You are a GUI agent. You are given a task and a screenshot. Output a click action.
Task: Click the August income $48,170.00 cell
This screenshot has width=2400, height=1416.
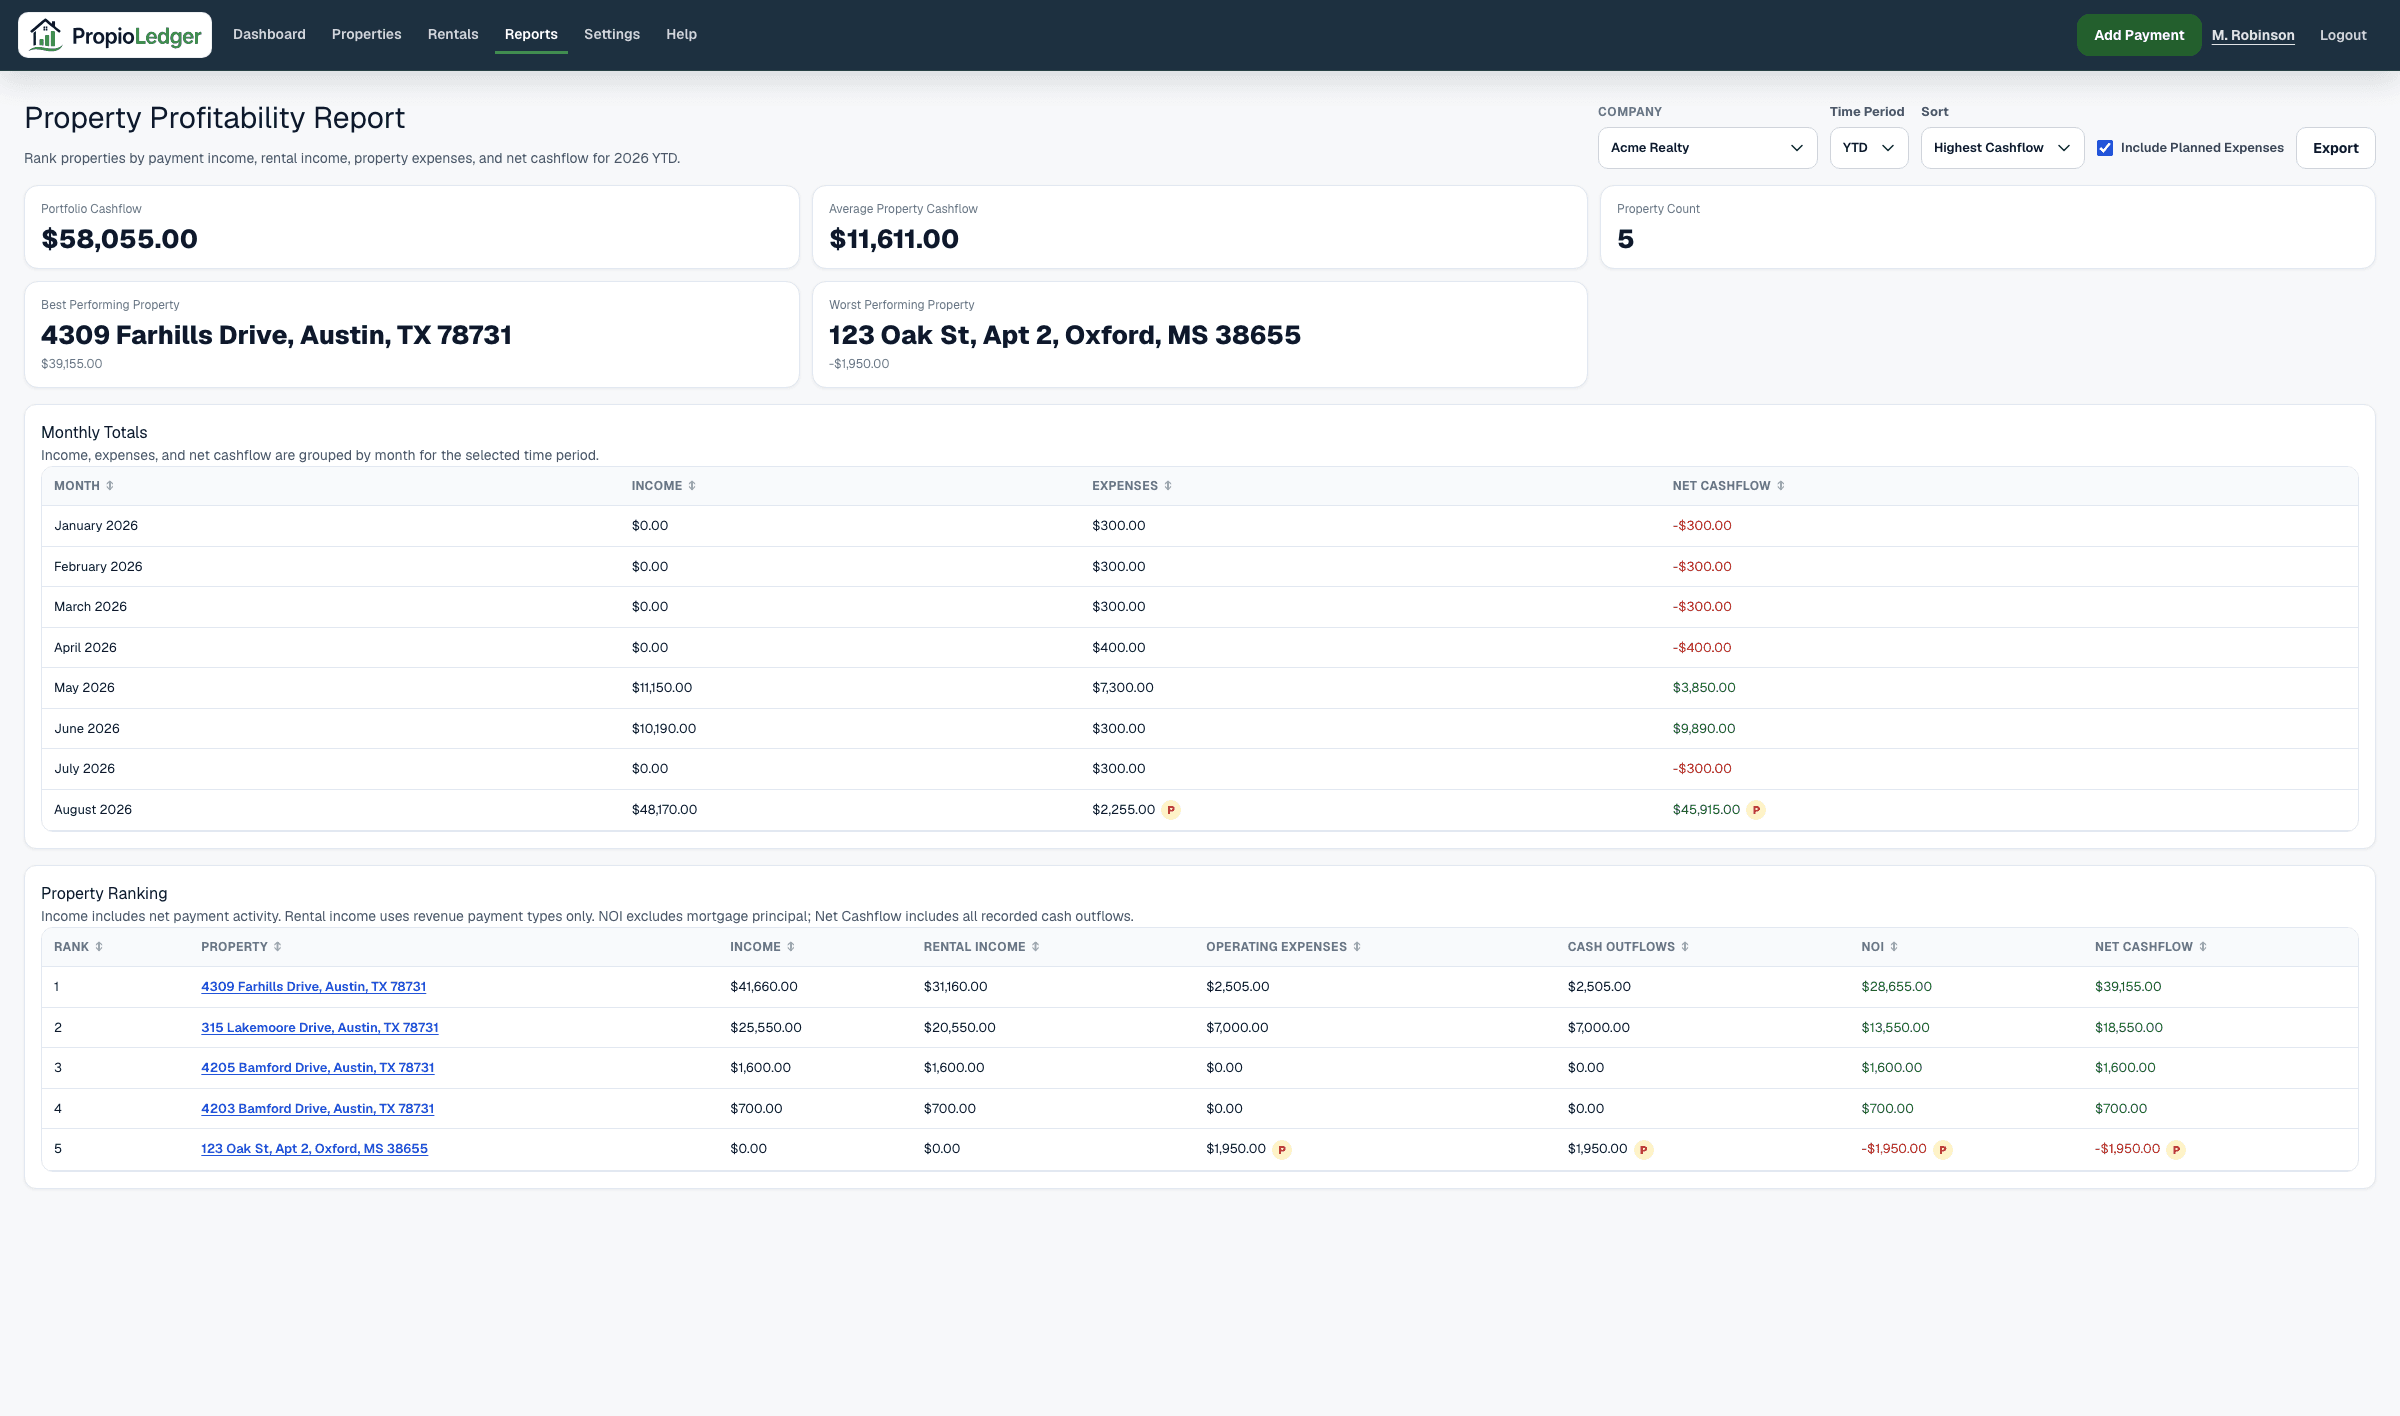tap(664, 810)
